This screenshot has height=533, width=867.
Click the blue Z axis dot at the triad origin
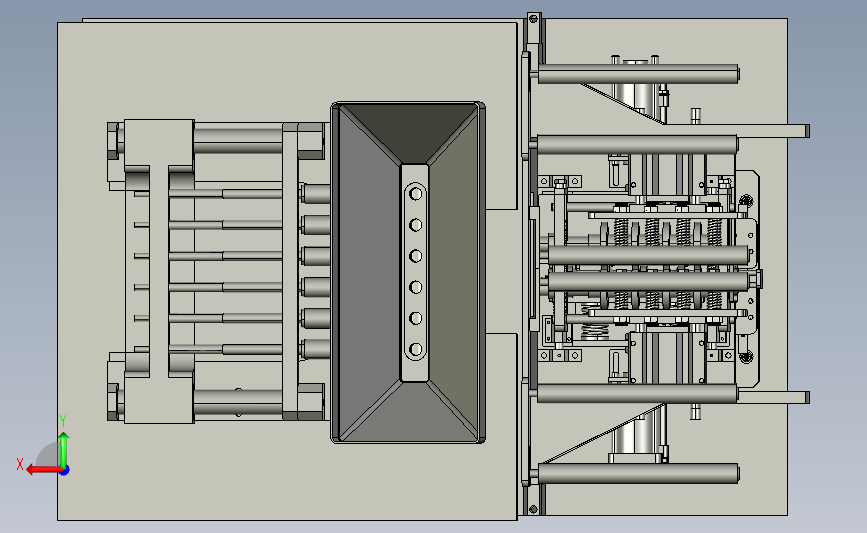pos(65,471)
